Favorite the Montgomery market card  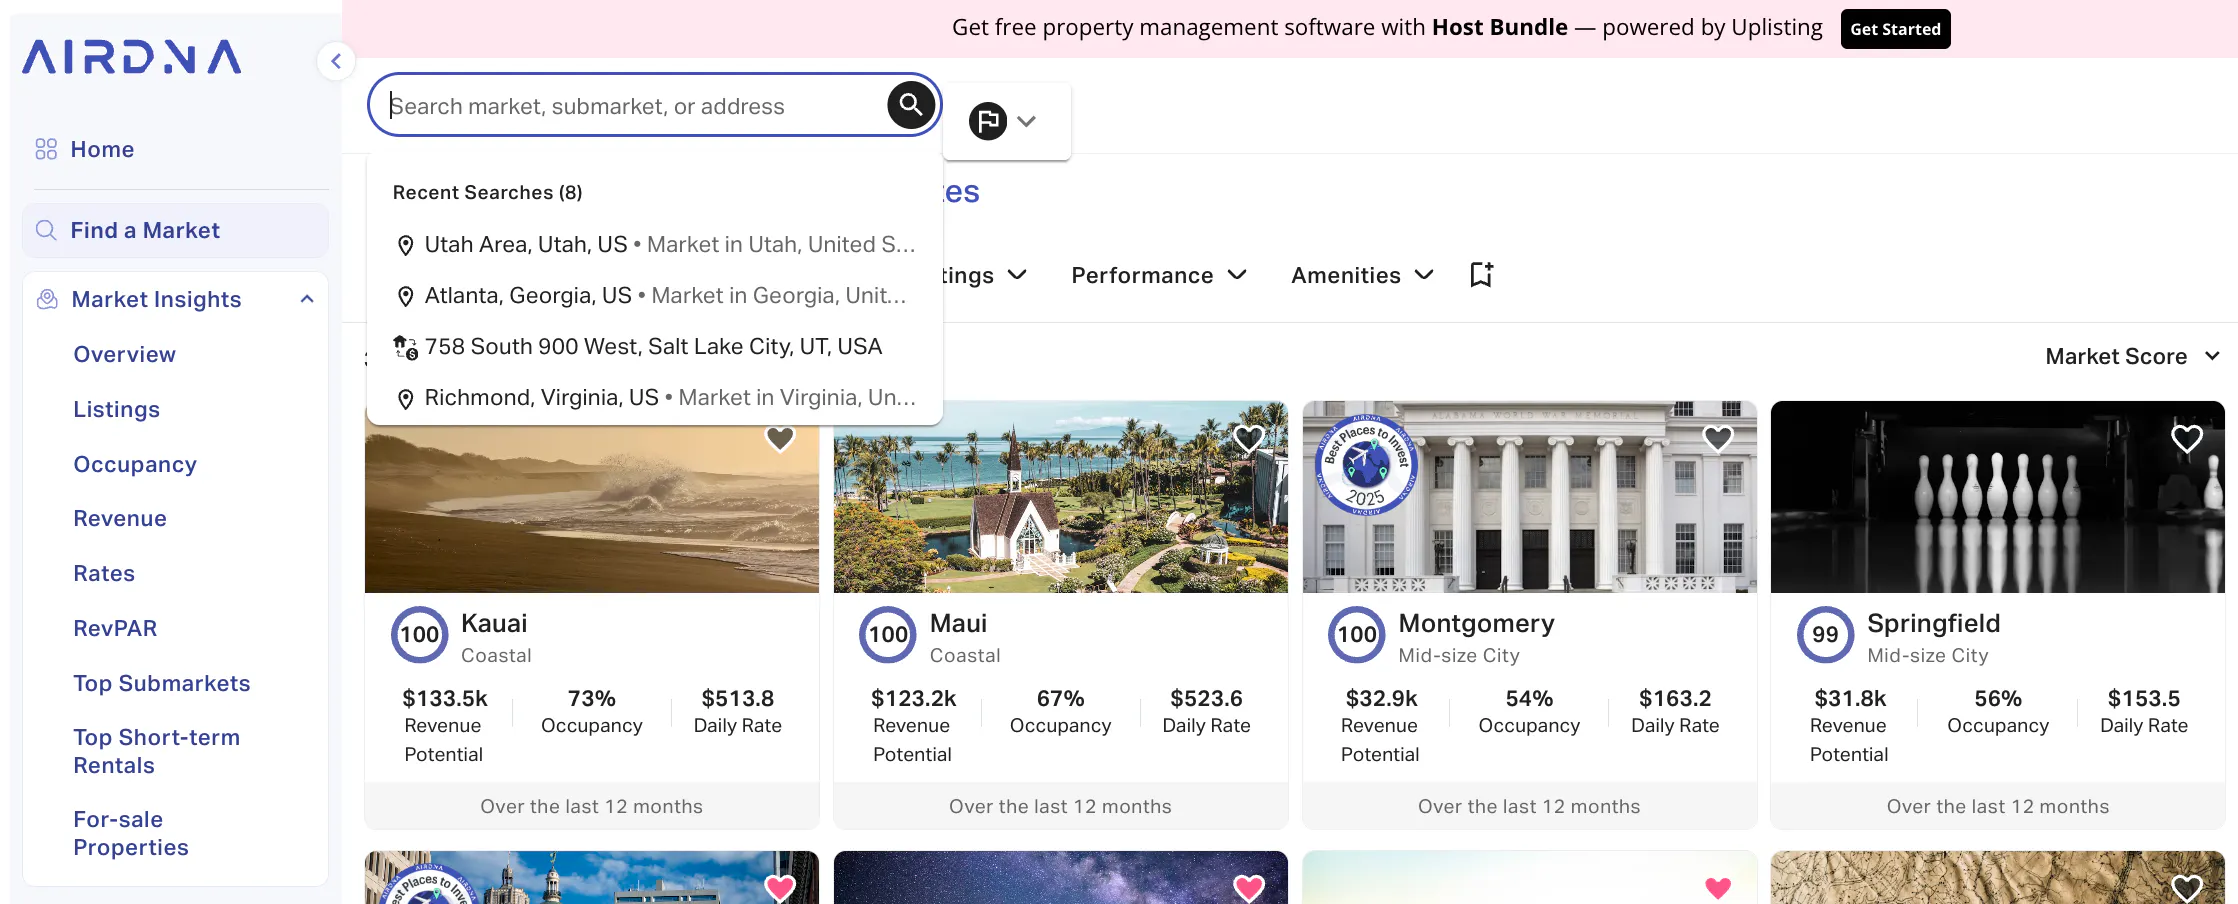[x=1718, y=438]
